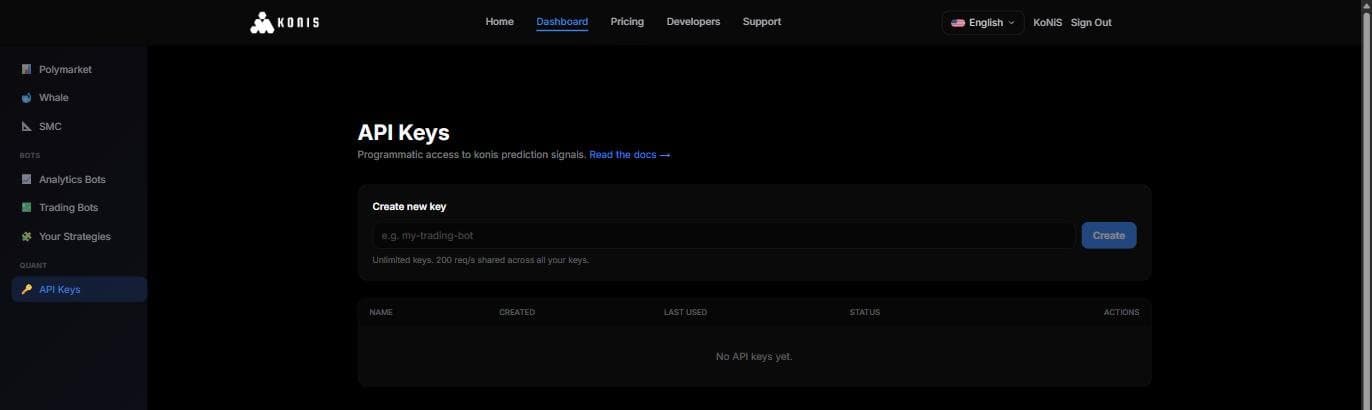Click the Analytics Bots icon

coord(27,179)
